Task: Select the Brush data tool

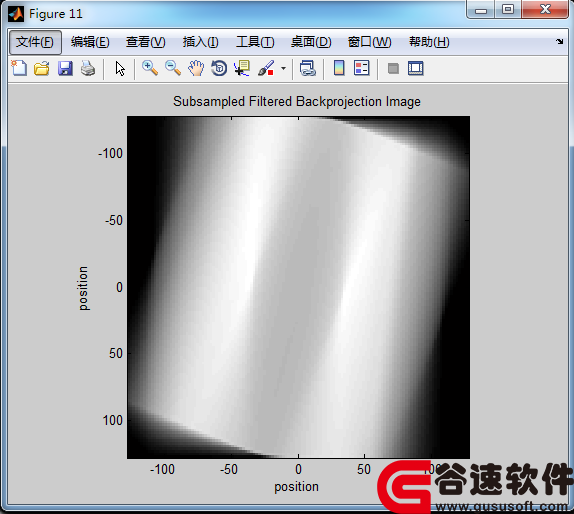Action: tap(266, 68)
